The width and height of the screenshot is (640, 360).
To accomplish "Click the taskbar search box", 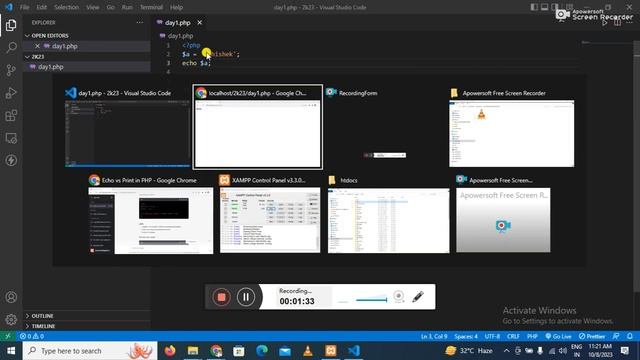I will pyautogui.click(x=90, y=351).
